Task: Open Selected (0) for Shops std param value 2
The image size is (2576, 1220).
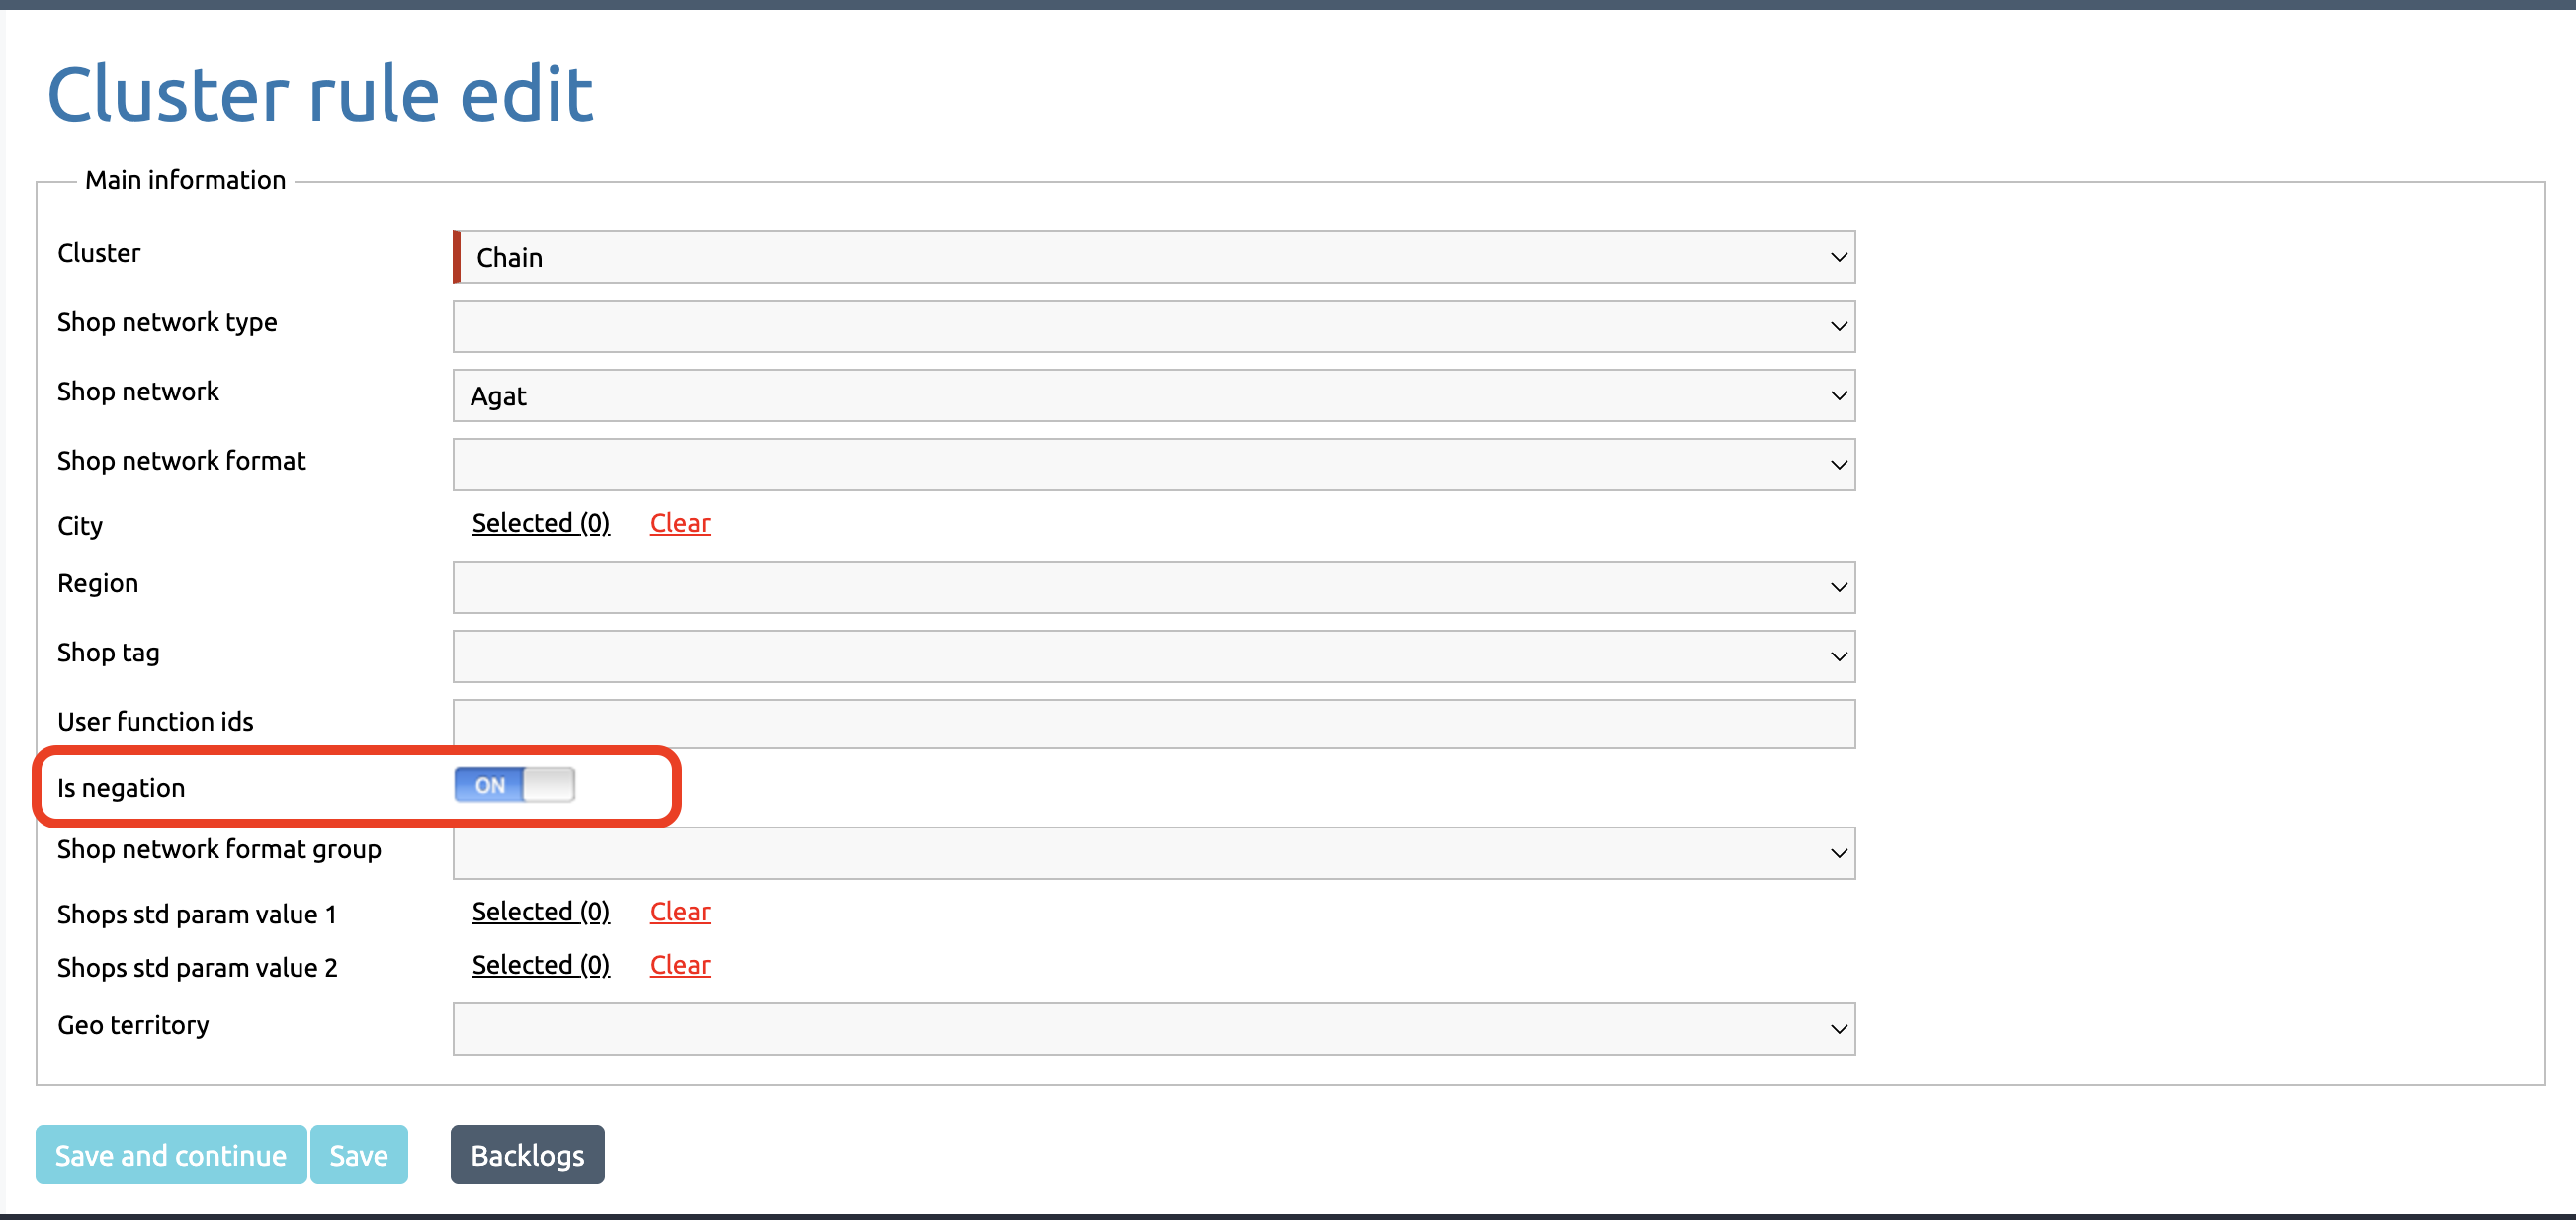Action: pyautogui.click(x=541, y=965)
